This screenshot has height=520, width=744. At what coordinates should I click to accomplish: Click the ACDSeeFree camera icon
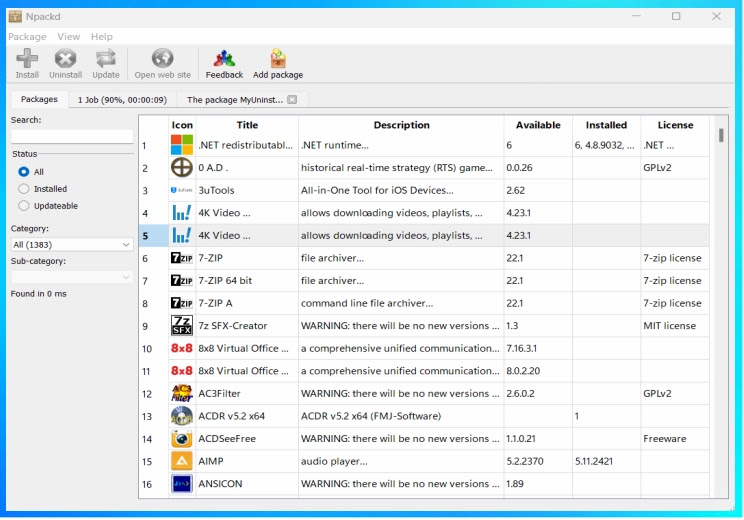coord(182,438)
